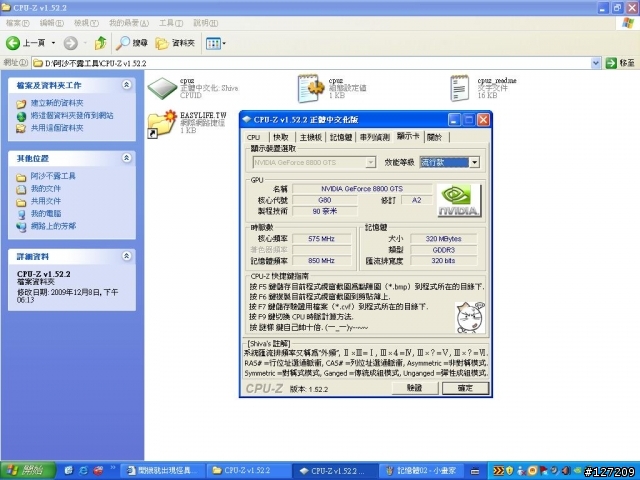Click the 搜尋 search magnifier icon
Screen dimensions: 640x480
[x=122, y=43]
